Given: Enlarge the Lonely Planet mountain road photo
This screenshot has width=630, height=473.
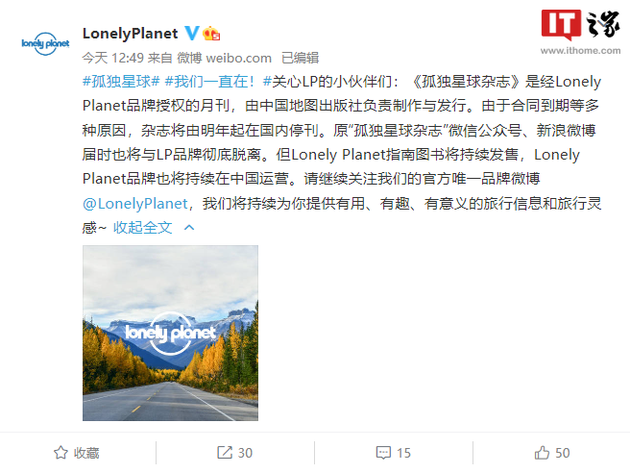Looking at the screenshot, I should [x=170, y=333].
